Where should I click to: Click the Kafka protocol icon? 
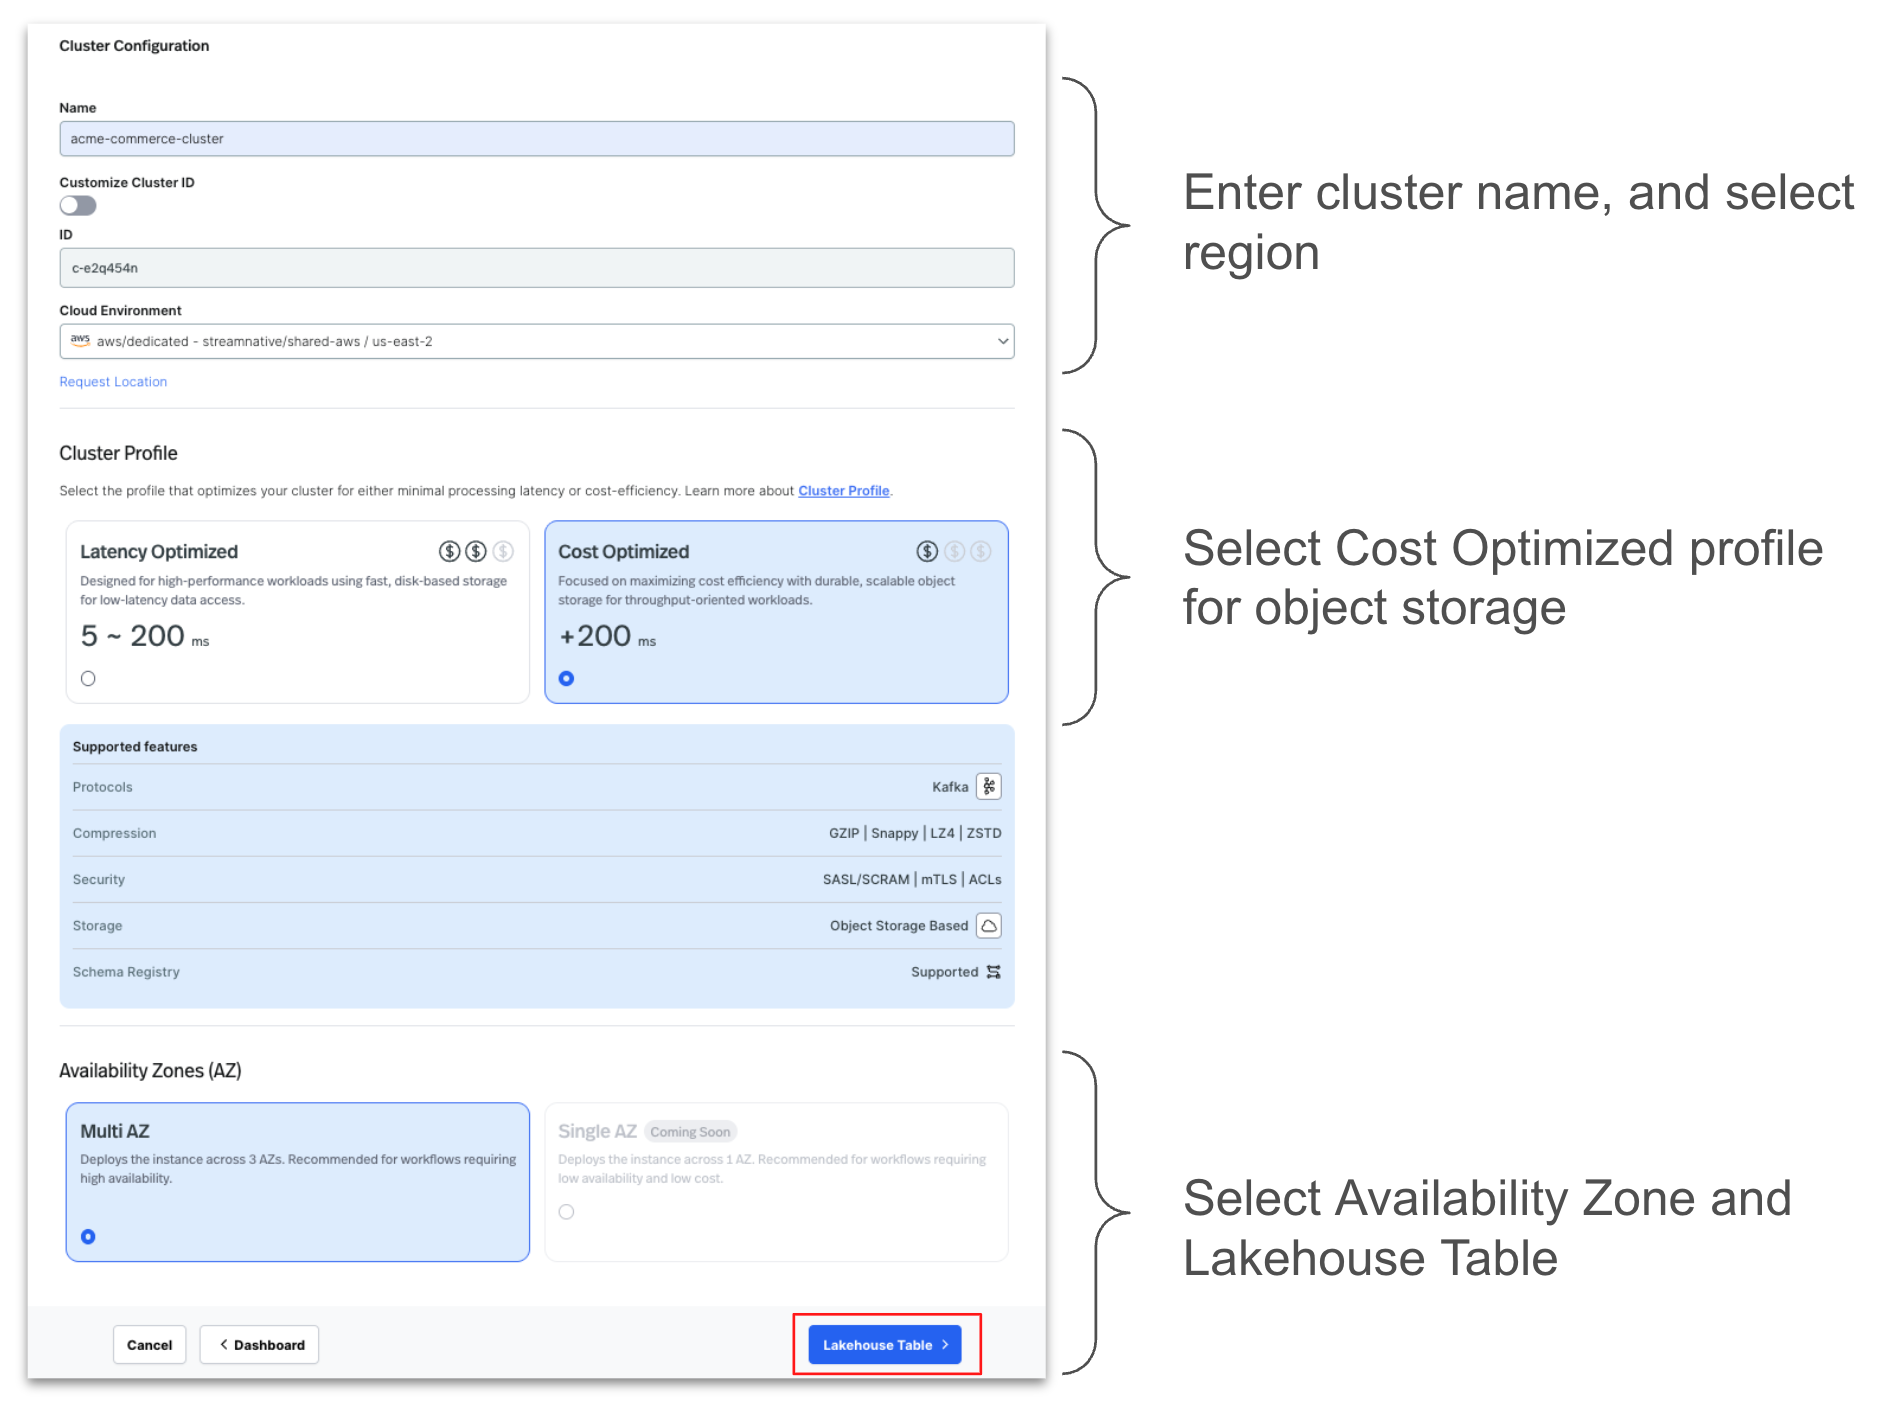pyautogui.click(x=988, y=787)
